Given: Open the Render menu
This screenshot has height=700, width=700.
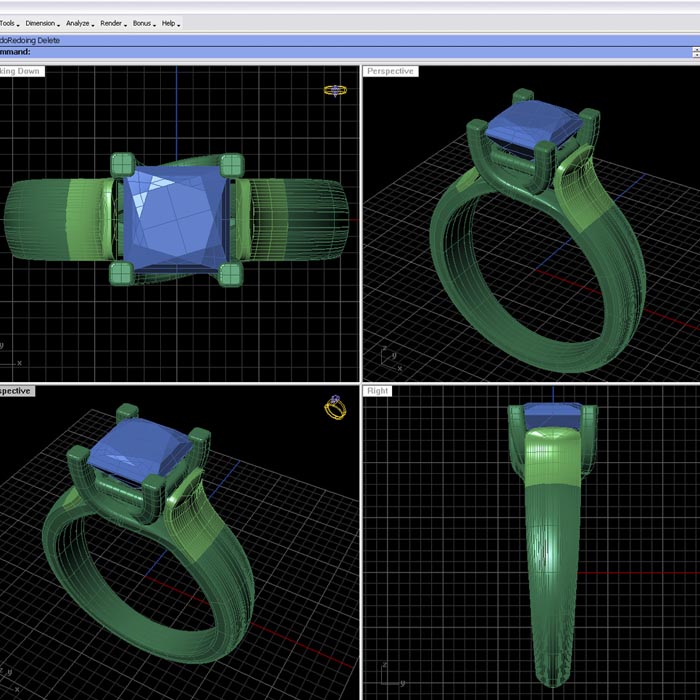Looking at the screenshot, I should pos(113,23).
